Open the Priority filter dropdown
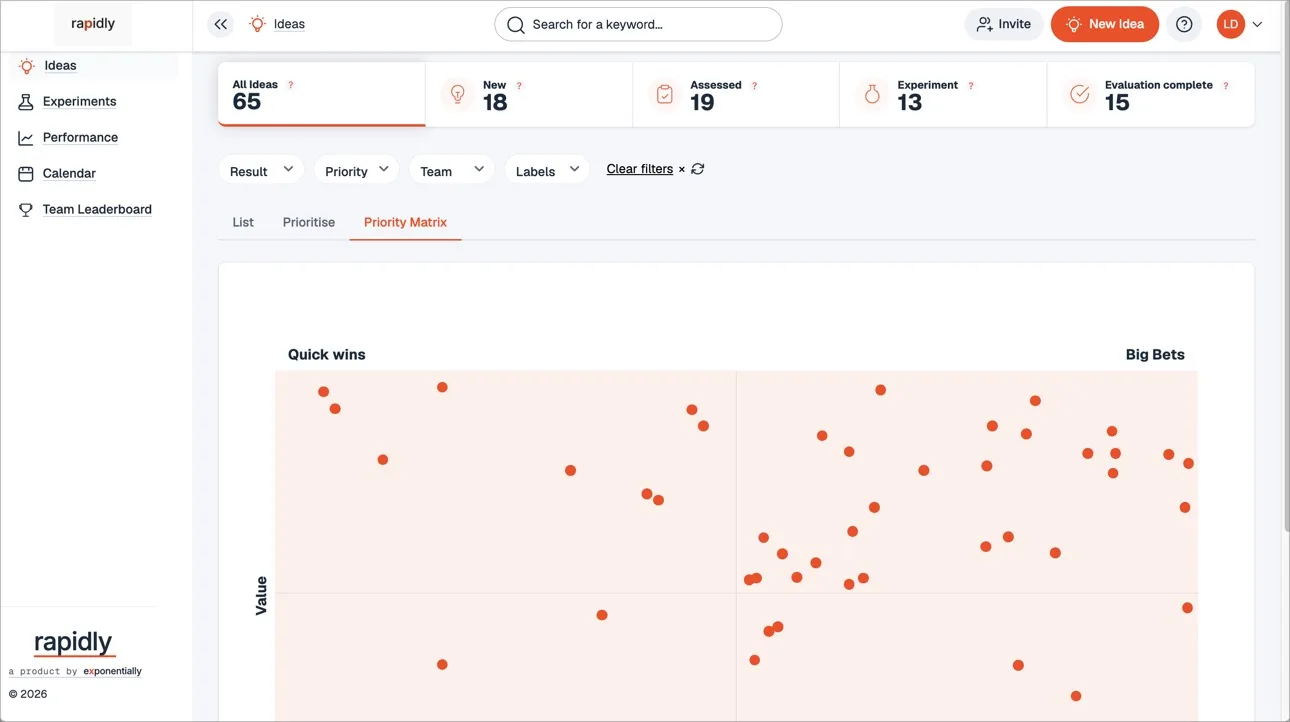This screenshot has width=1290, height=722. pyautogui.click(x=357, y=171)
